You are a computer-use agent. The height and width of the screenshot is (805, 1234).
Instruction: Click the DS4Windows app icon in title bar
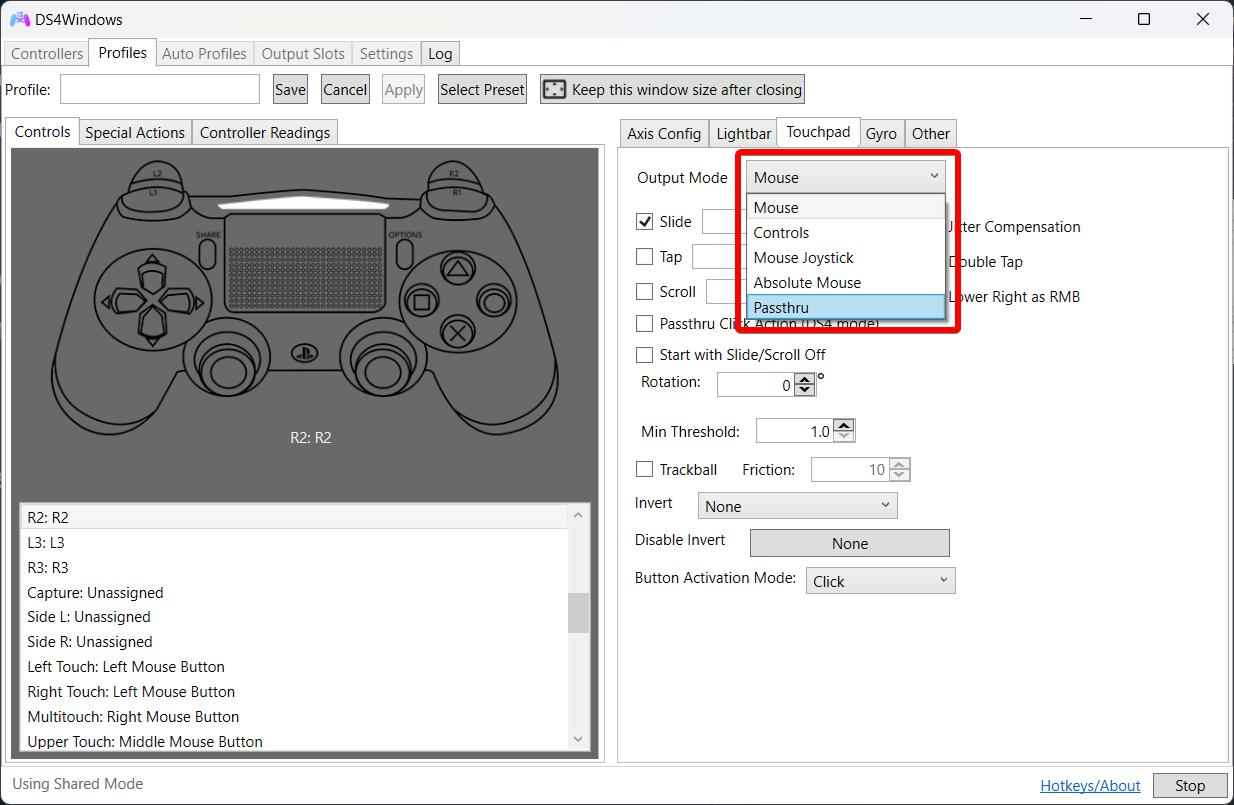[x=19, y=19]
